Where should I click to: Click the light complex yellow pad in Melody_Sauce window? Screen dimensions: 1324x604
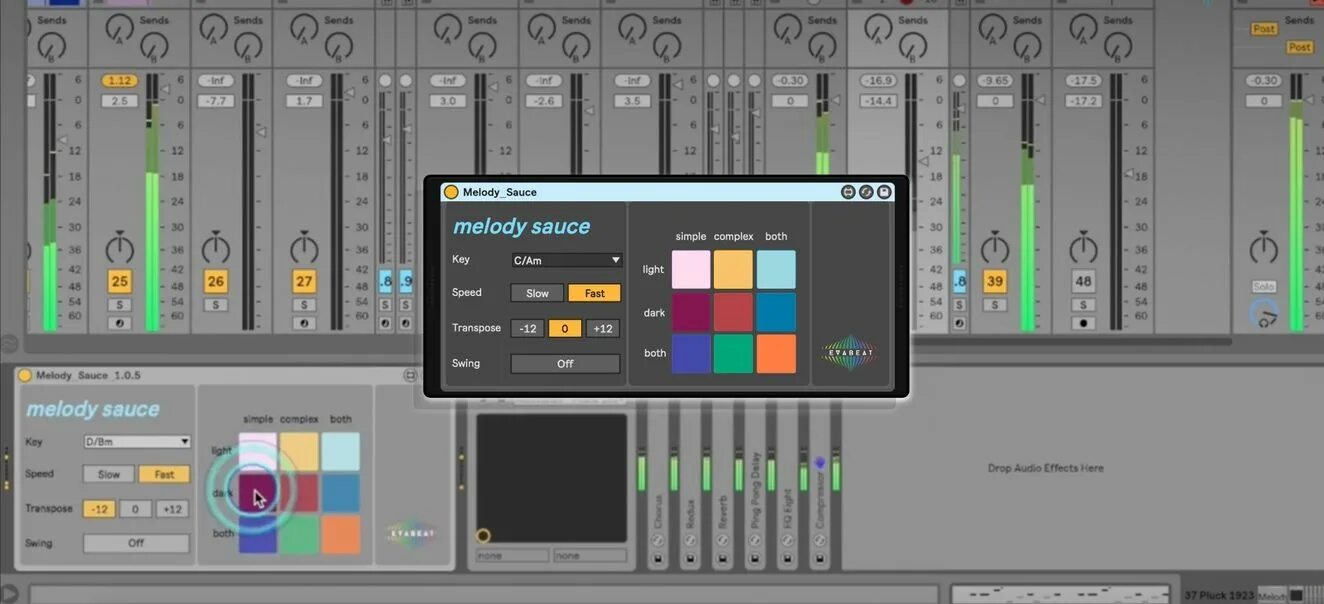(x=733, y=270)
